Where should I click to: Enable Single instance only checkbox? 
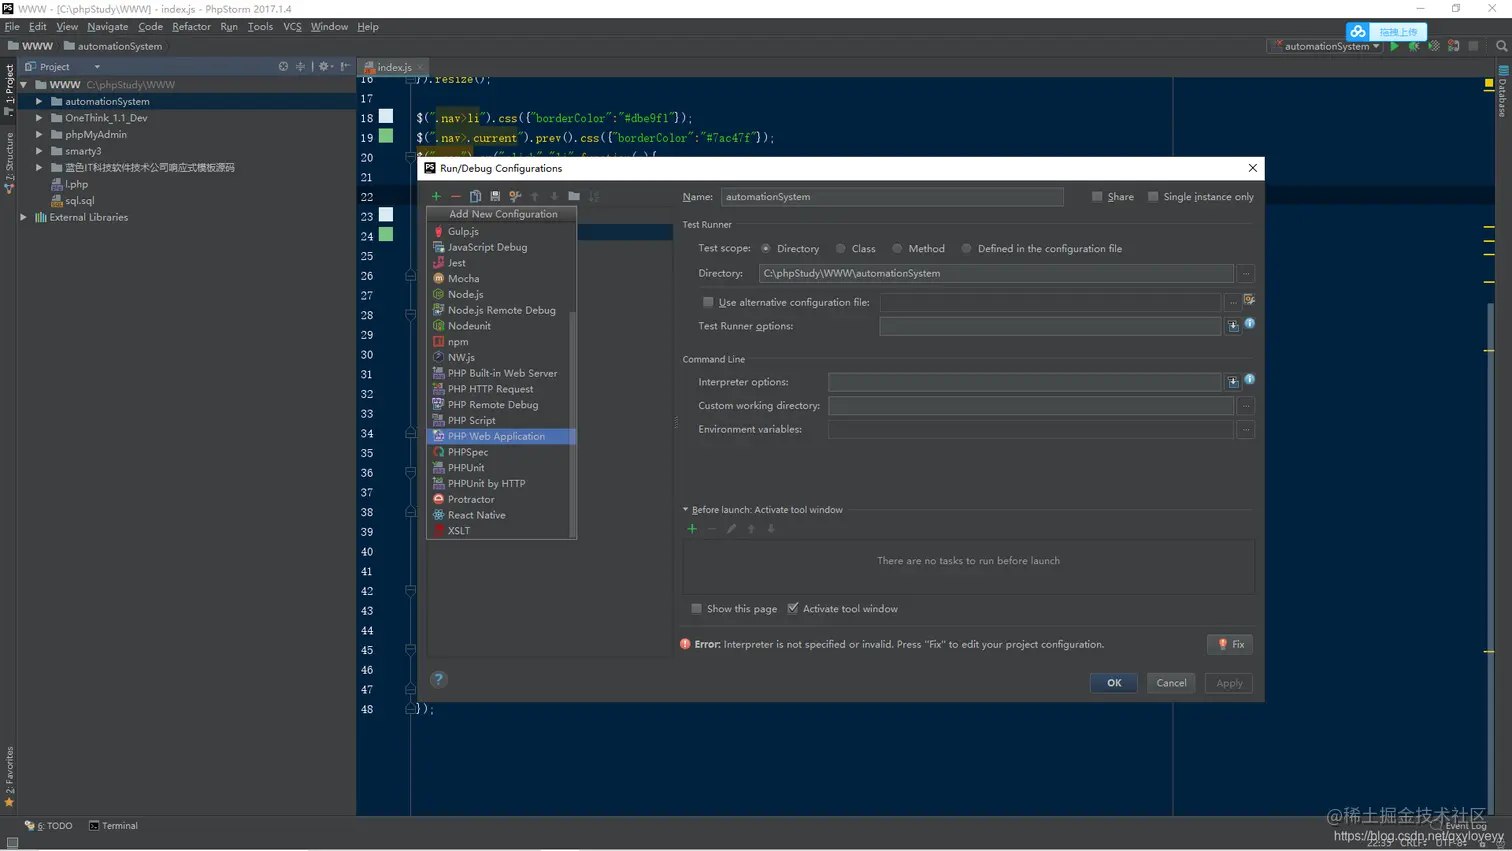(1153, 197)
